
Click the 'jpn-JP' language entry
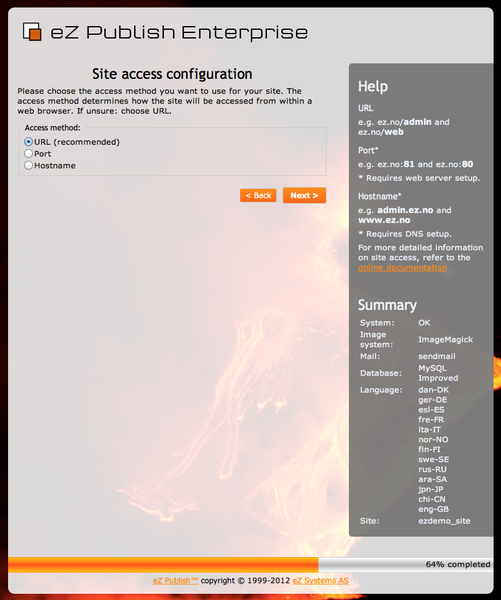(431, 489)
